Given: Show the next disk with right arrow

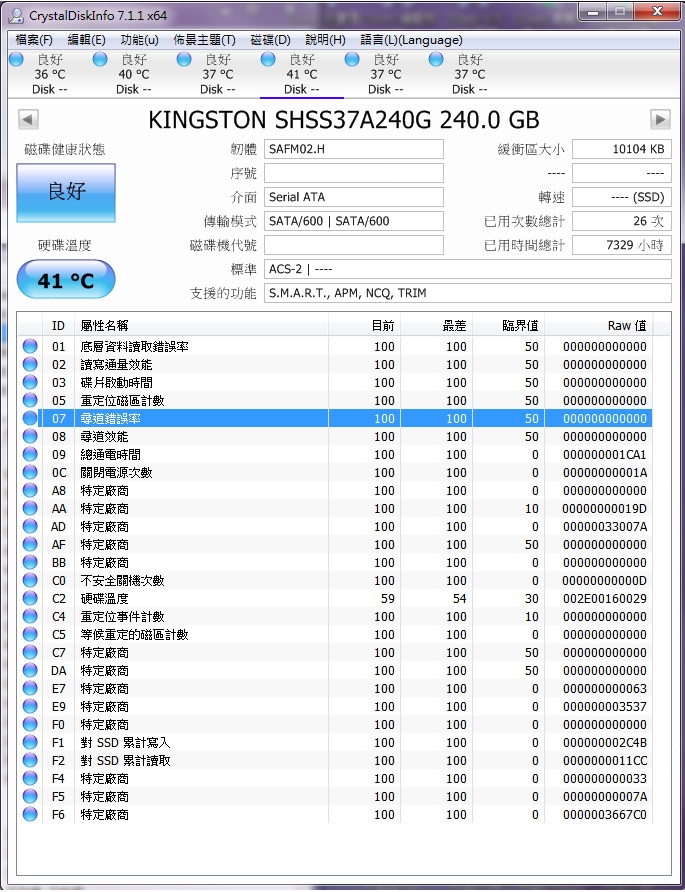Looking at the screenshot, I should 660,119.
